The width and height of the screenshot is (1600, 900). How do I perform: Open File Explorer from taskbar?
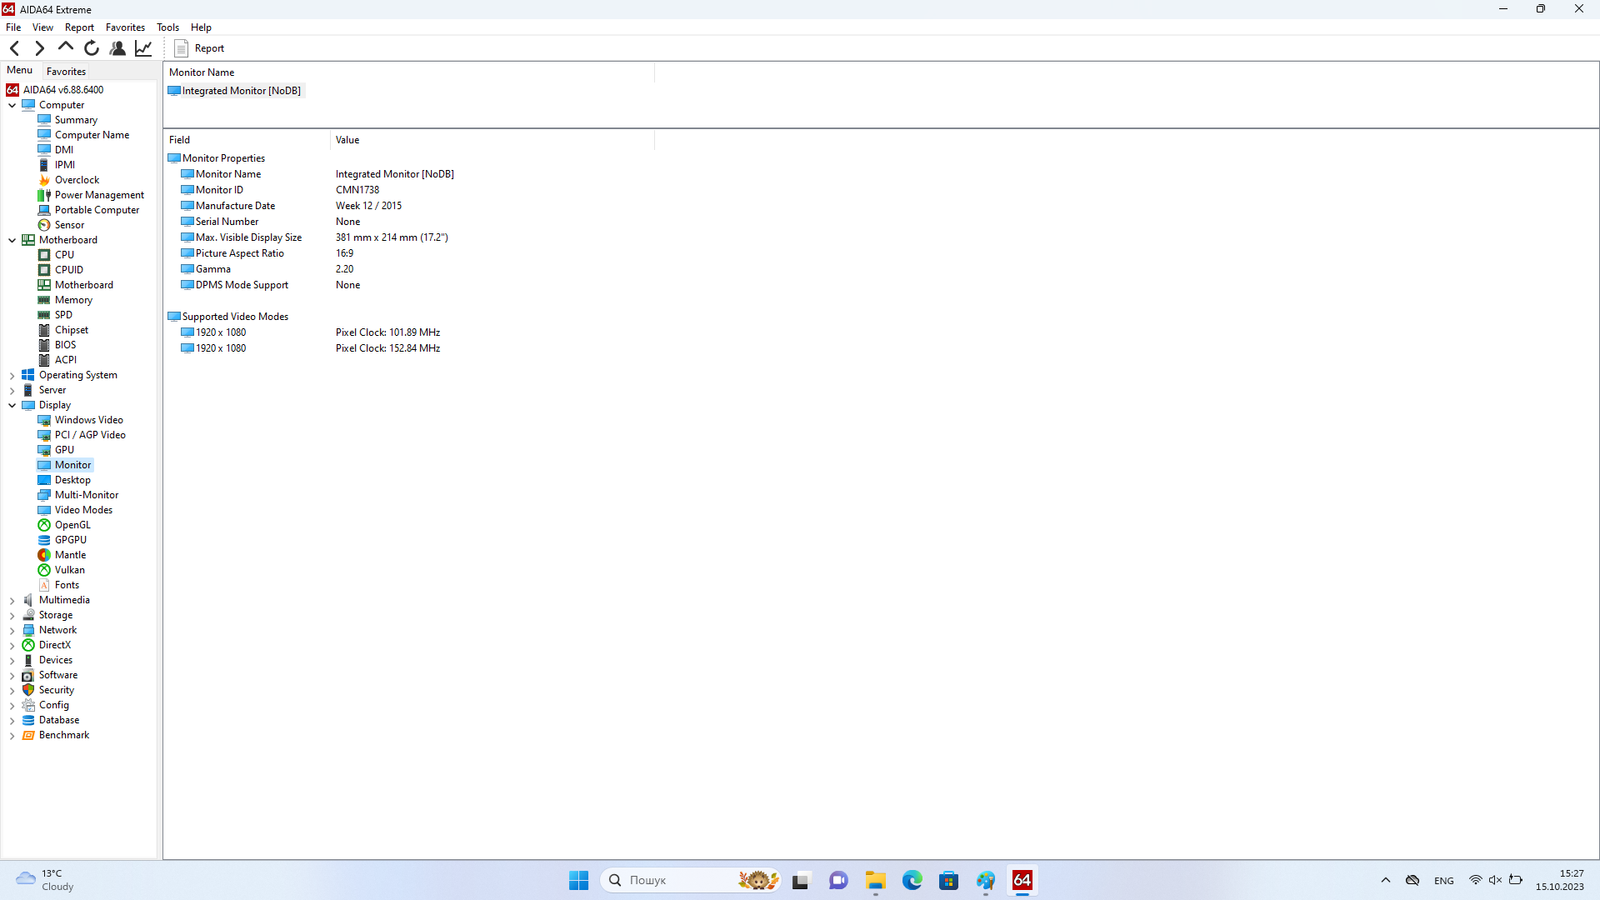click(875, 880)
